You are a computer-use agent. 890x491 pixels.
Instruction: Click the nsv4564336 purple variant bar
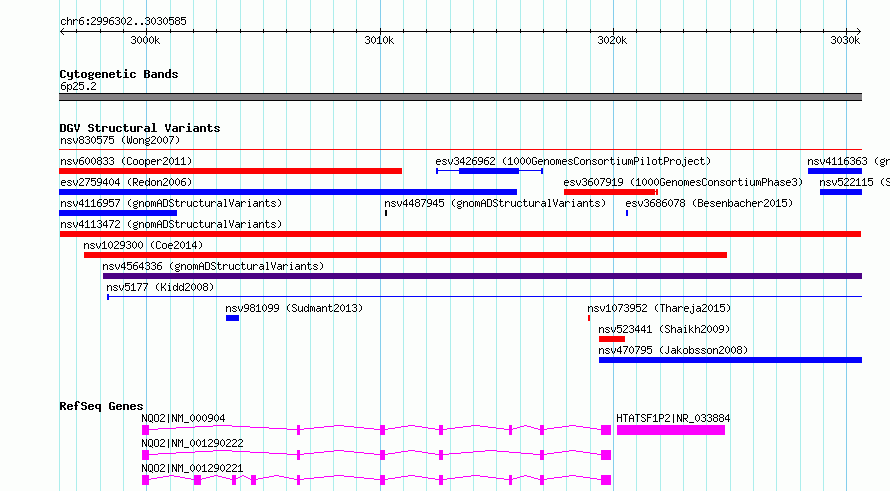click(x=482, y=276)
